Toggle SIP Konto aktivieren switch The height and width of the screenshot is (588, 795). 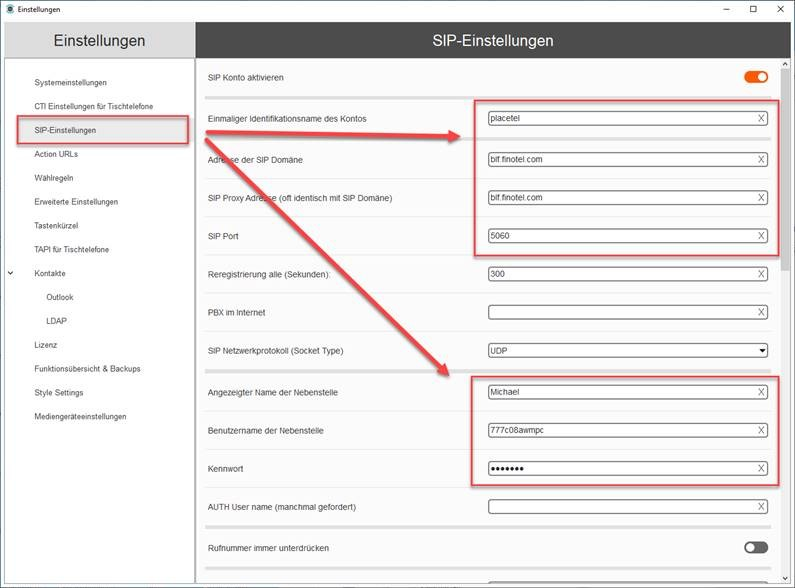(756, 77)
